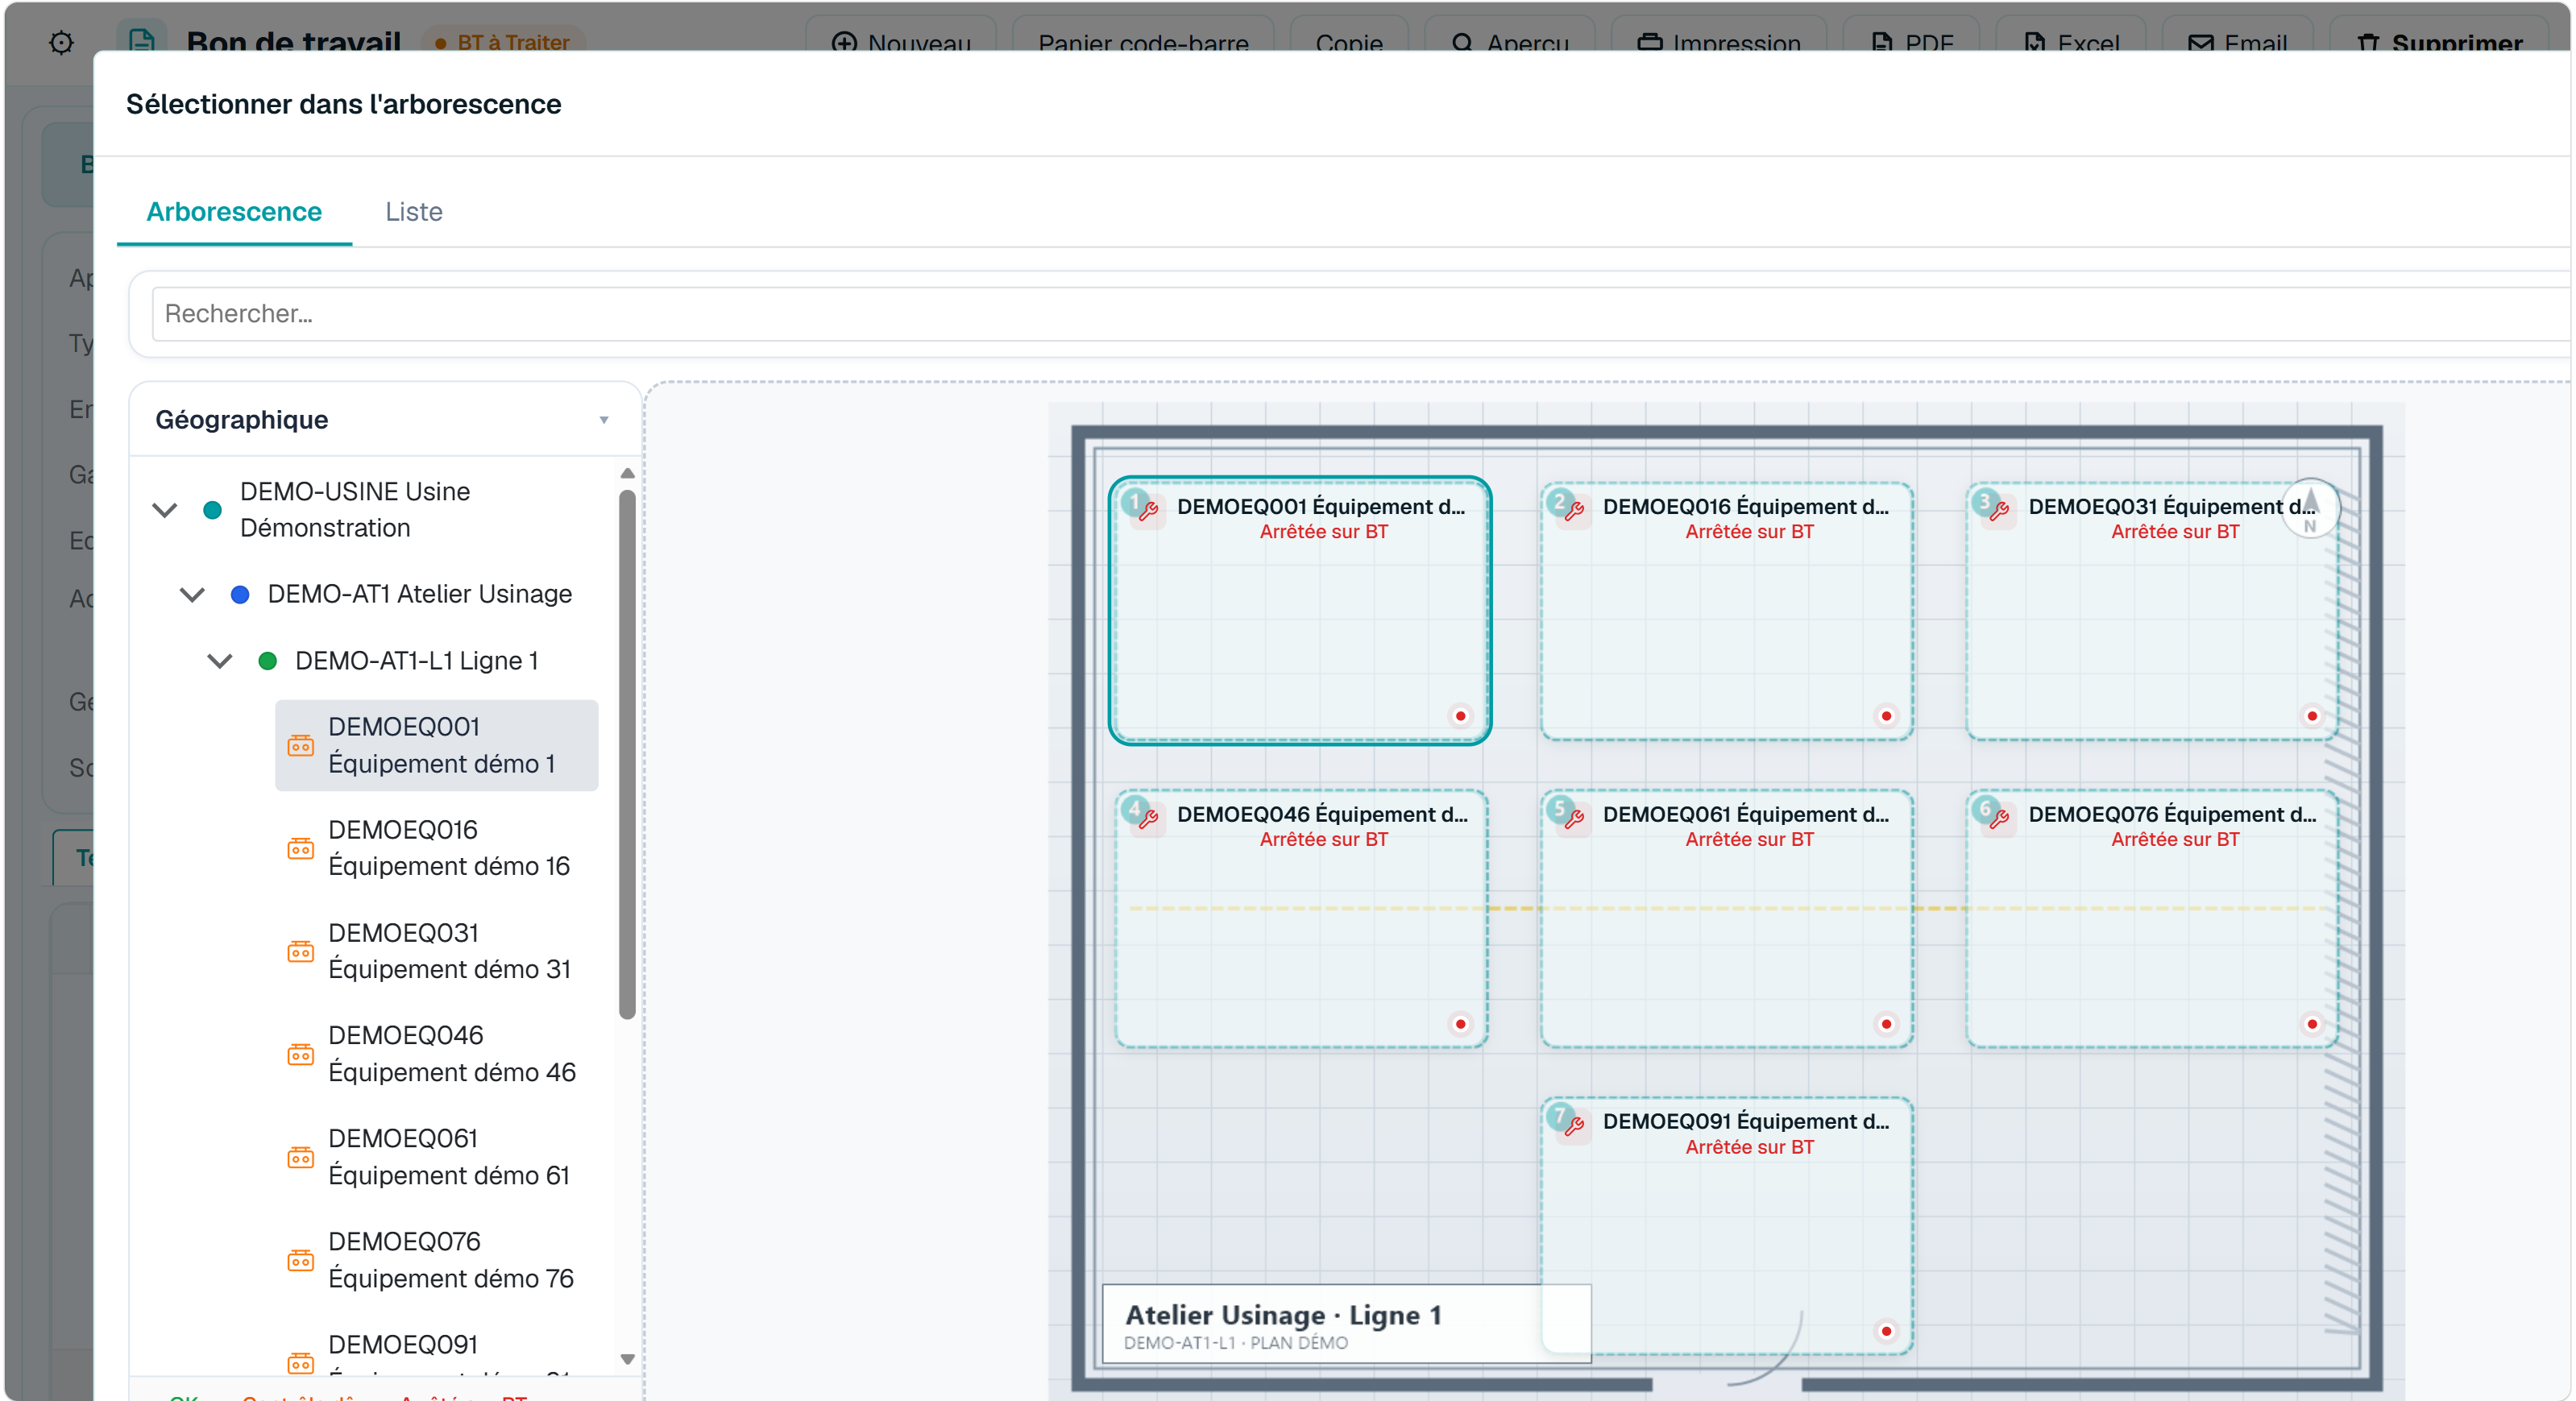Viewport: 2576px width, 1401px height.
Task: Click the wrench icon on the DEMOEQ046 plan card
Action: (1148, 819)
